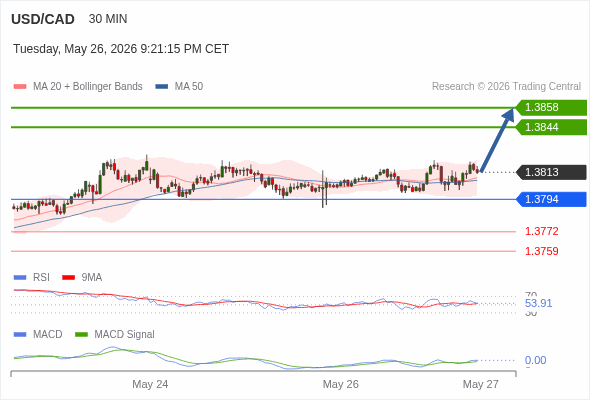Click the MA 20 + Bollinger Bands legend label
The height and width of the screenshot is (400, 590).
click(x=88, y=87)
